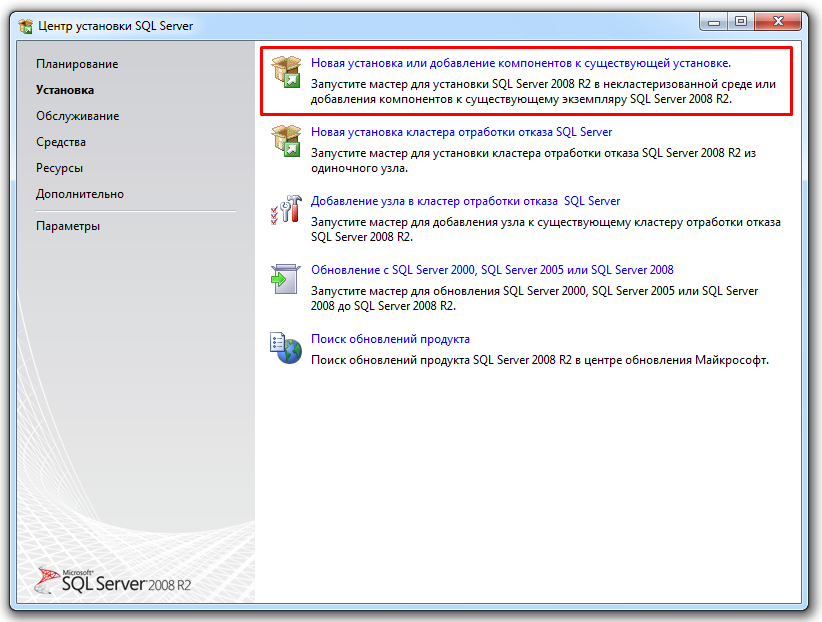Open the Параметры section
The image size is (822, 622).
tap(68, 226)
